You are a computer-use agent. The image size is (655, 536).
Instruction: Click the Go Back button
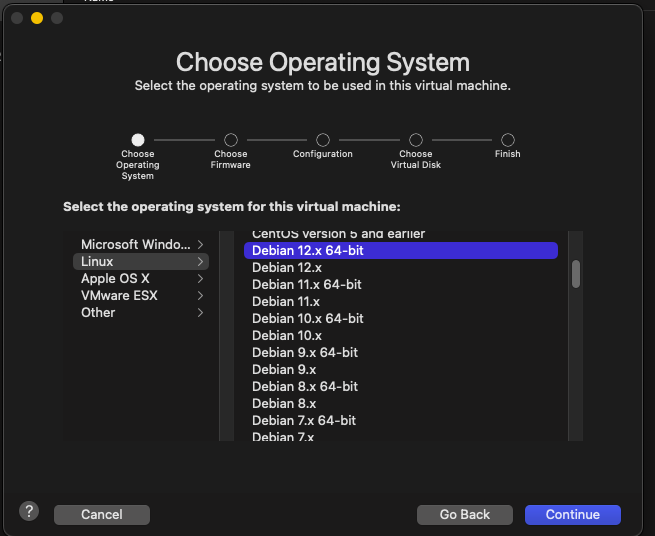pos(465,514)
